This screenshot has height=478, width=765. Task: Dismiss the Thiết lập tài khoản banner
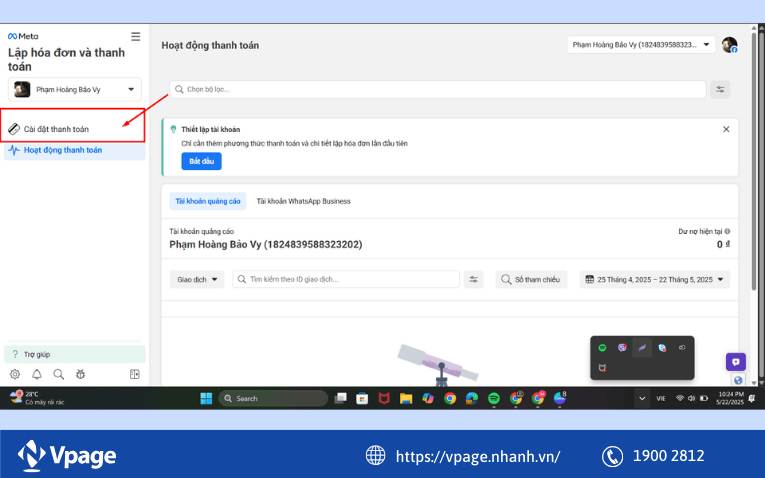(726, 129)
